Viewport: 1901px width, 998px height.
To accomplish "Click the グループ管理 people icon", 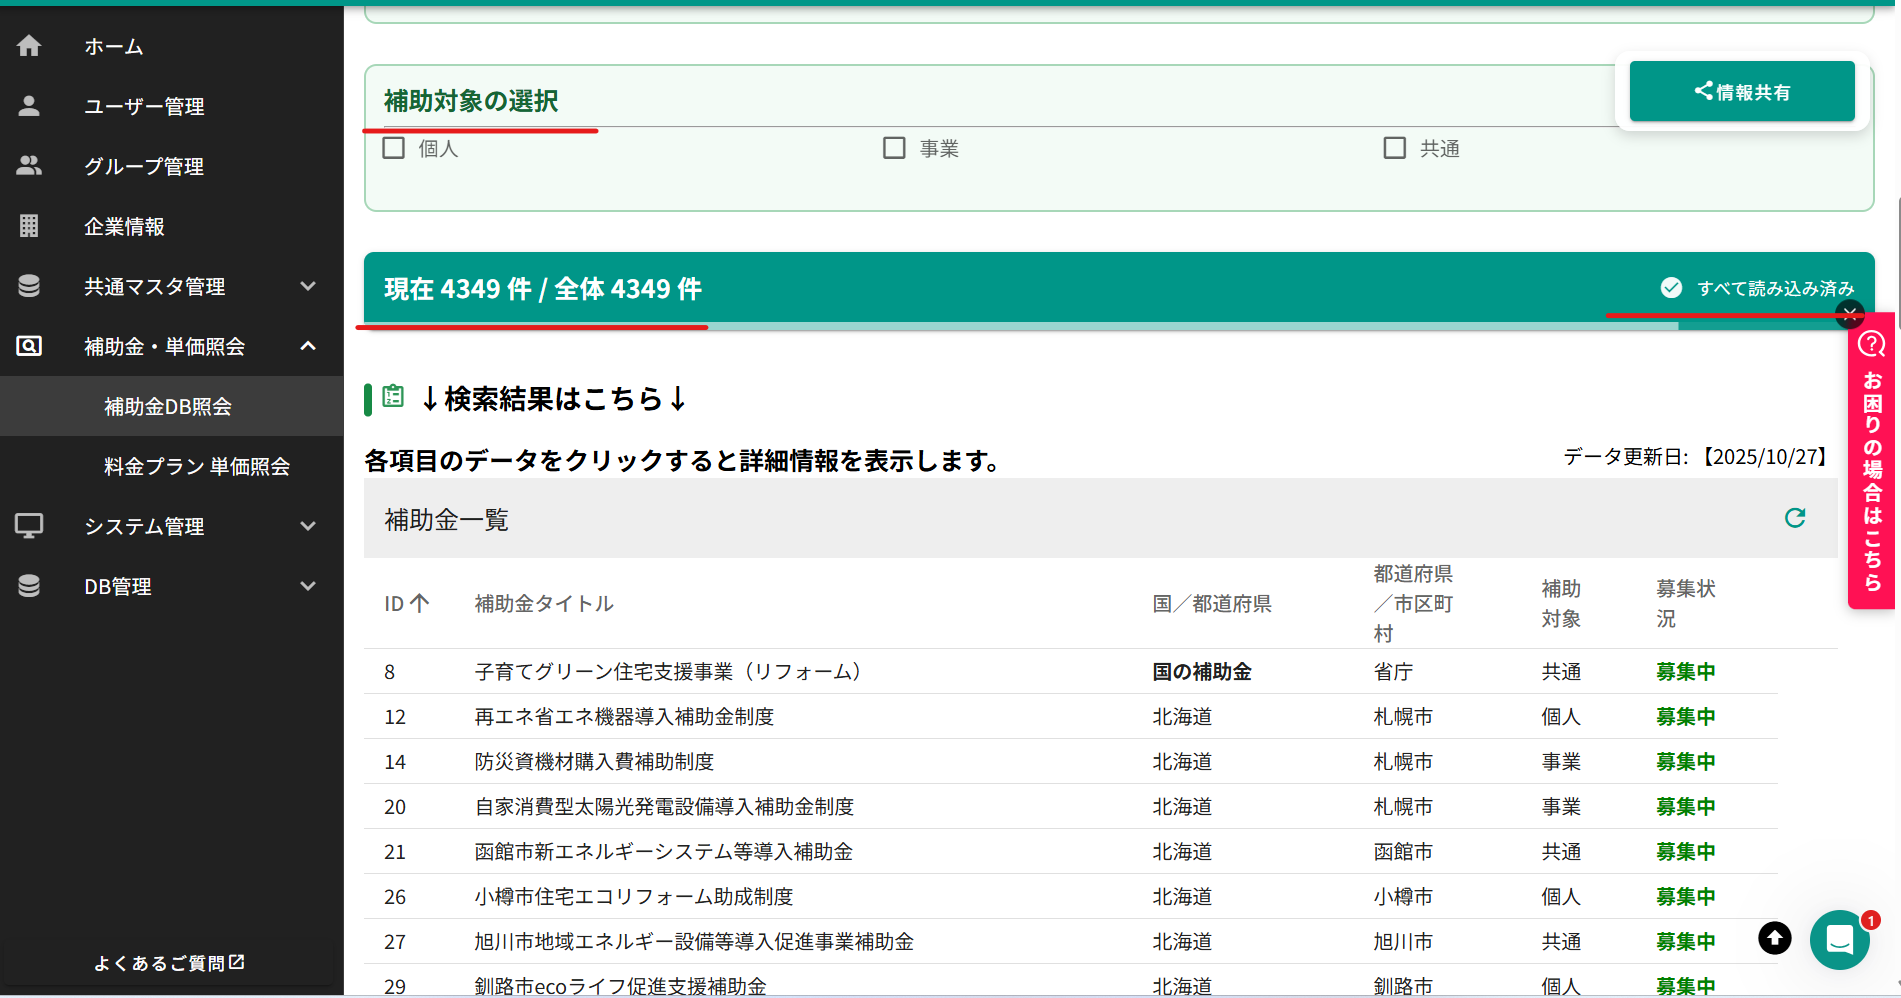I will (x=29, y=166).
